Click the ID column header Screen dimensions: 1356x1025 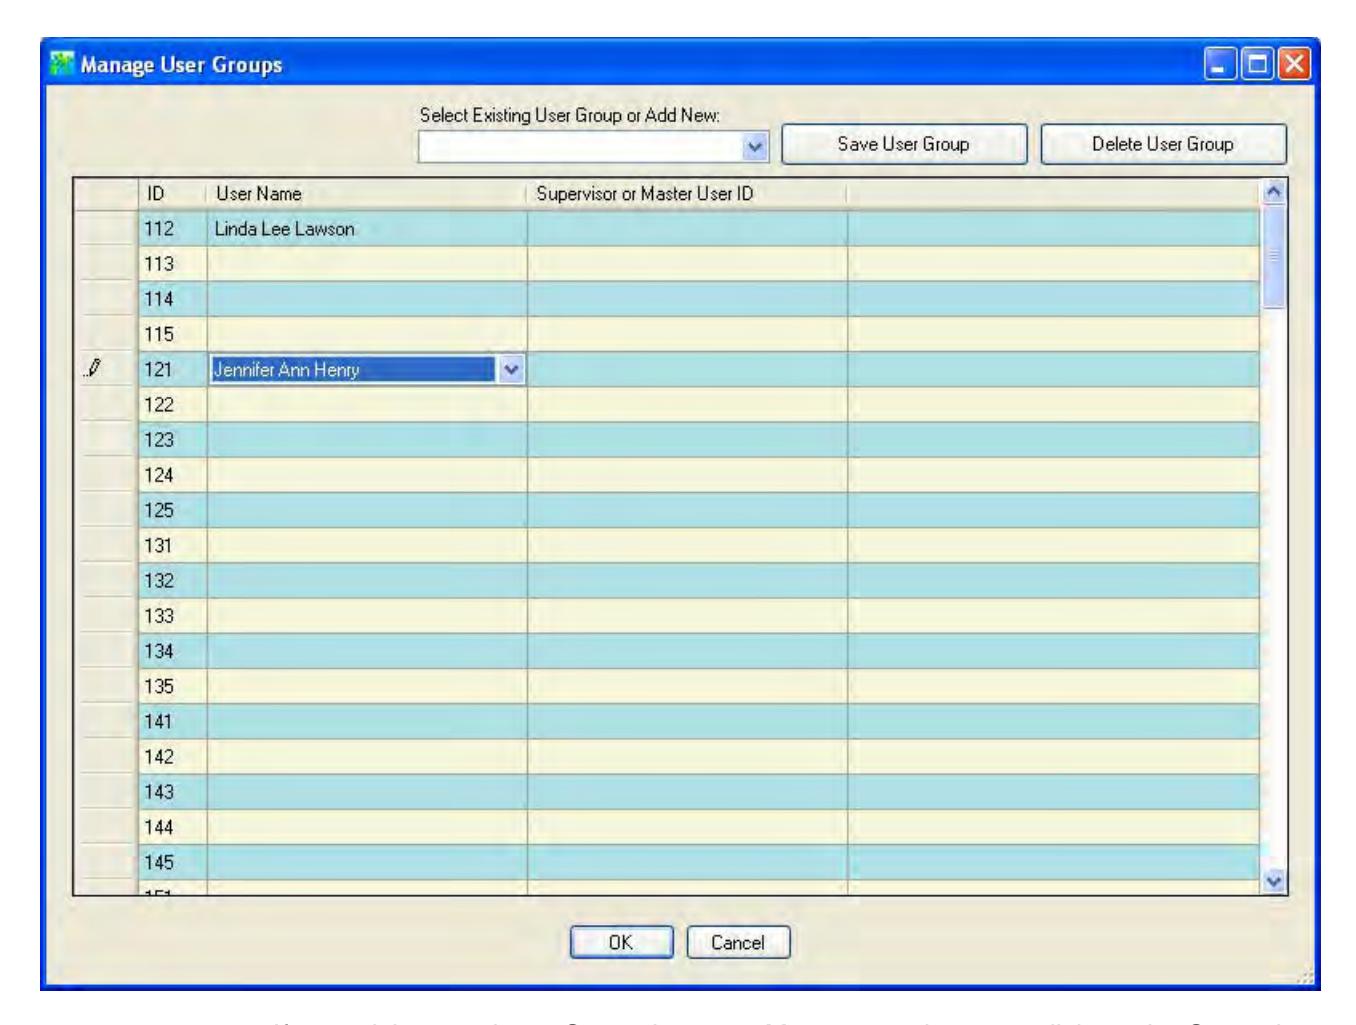coord(172,194)
